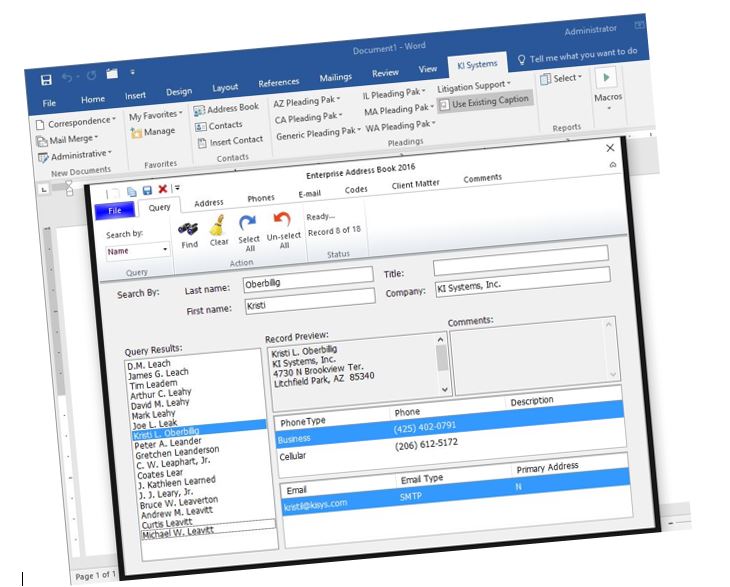Click the Select All arrow icon
The width and height of the screenshot is (730, 587).
(x=247, y=223)
